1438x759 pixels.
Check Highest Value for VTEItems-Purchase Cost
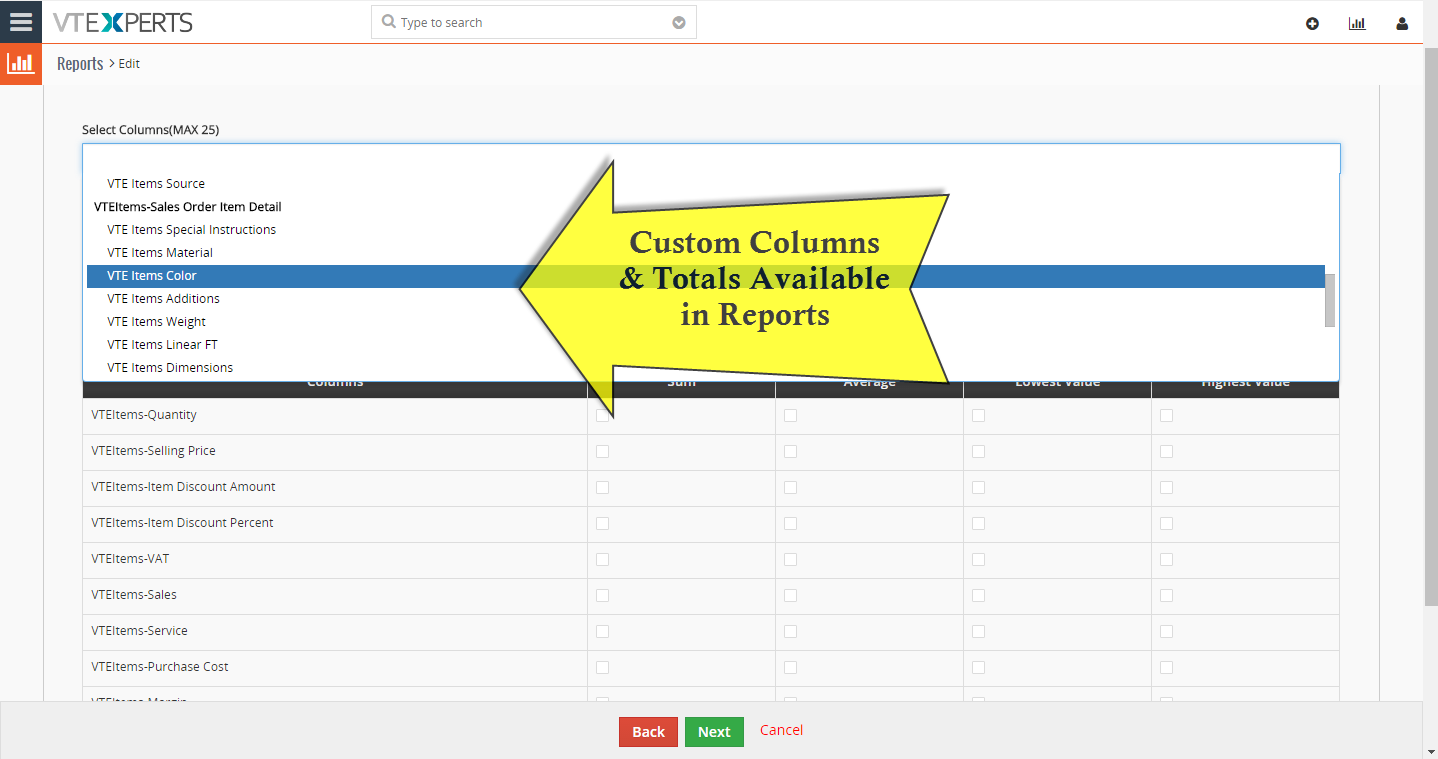pos(1166,667)
